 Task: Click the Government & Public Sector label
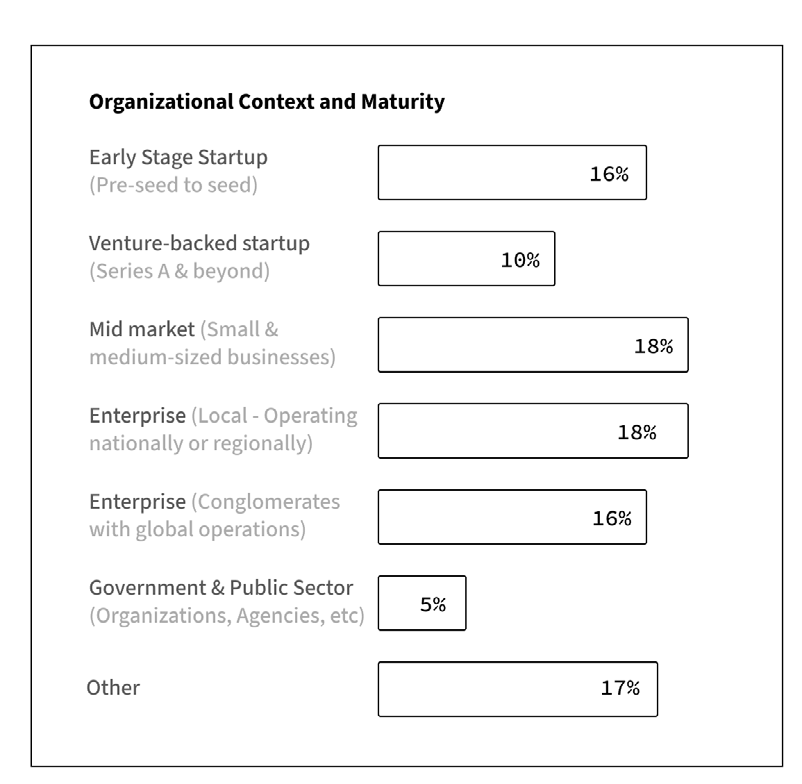click(x=221, y=588)
